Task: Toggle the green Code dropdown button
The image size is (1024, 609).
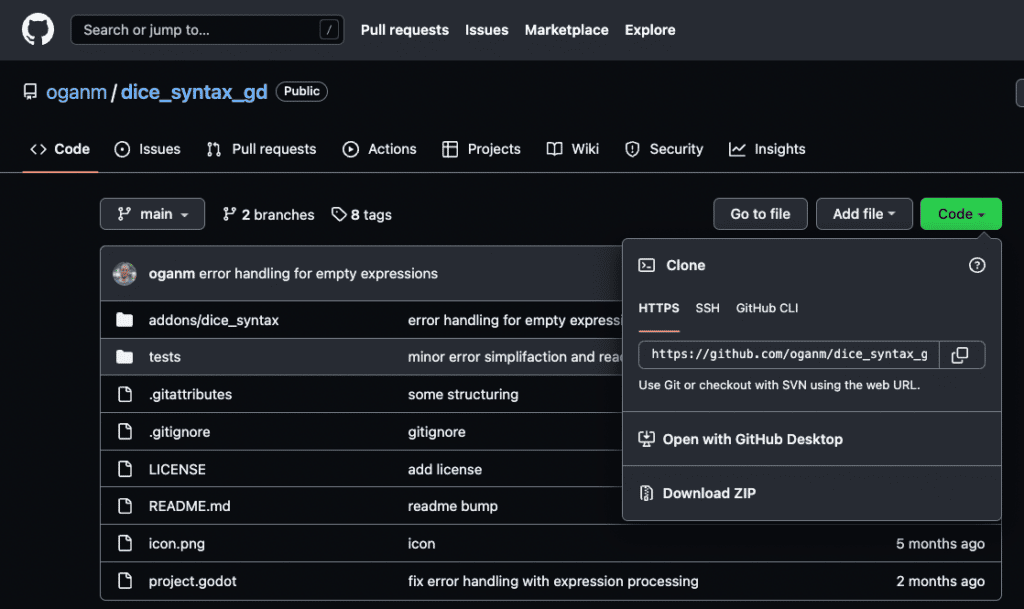Action: [x=961, y=214]
